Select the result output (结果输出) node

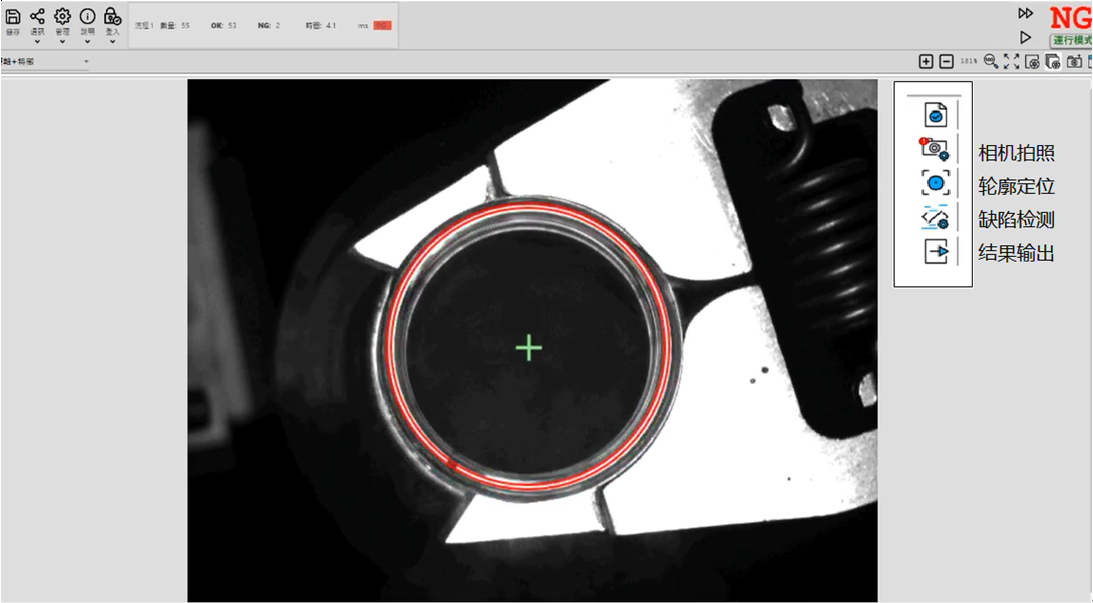coord(935,252)
